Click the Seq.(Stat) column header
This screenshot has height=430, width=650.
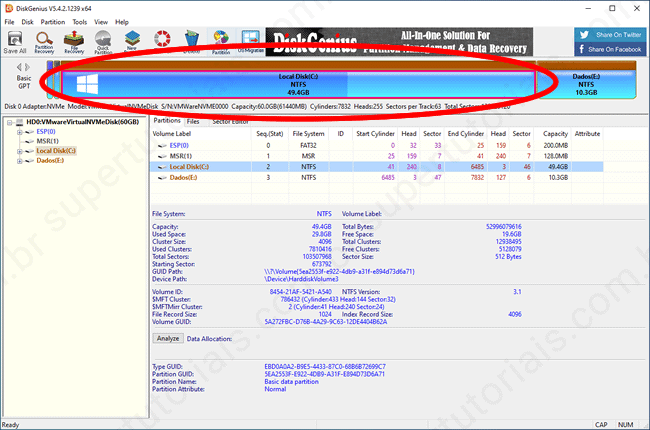269,134
